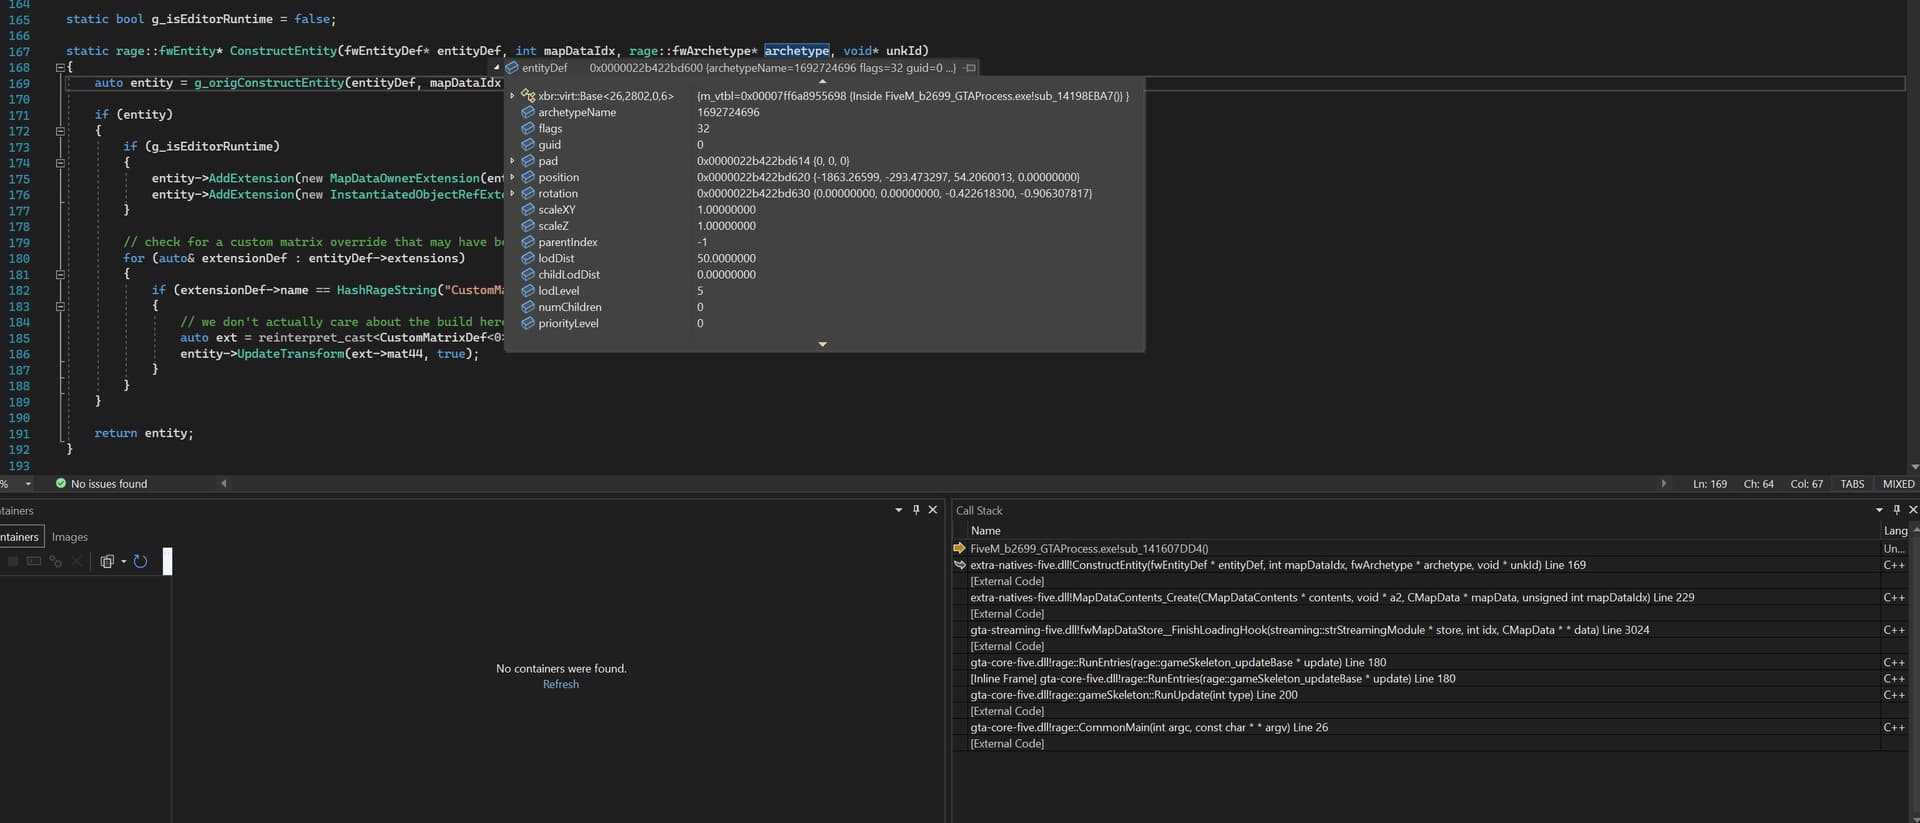Screen dimensions: 1920x823
Task: Click the lodDist field icon
Action: coord(528,258)
